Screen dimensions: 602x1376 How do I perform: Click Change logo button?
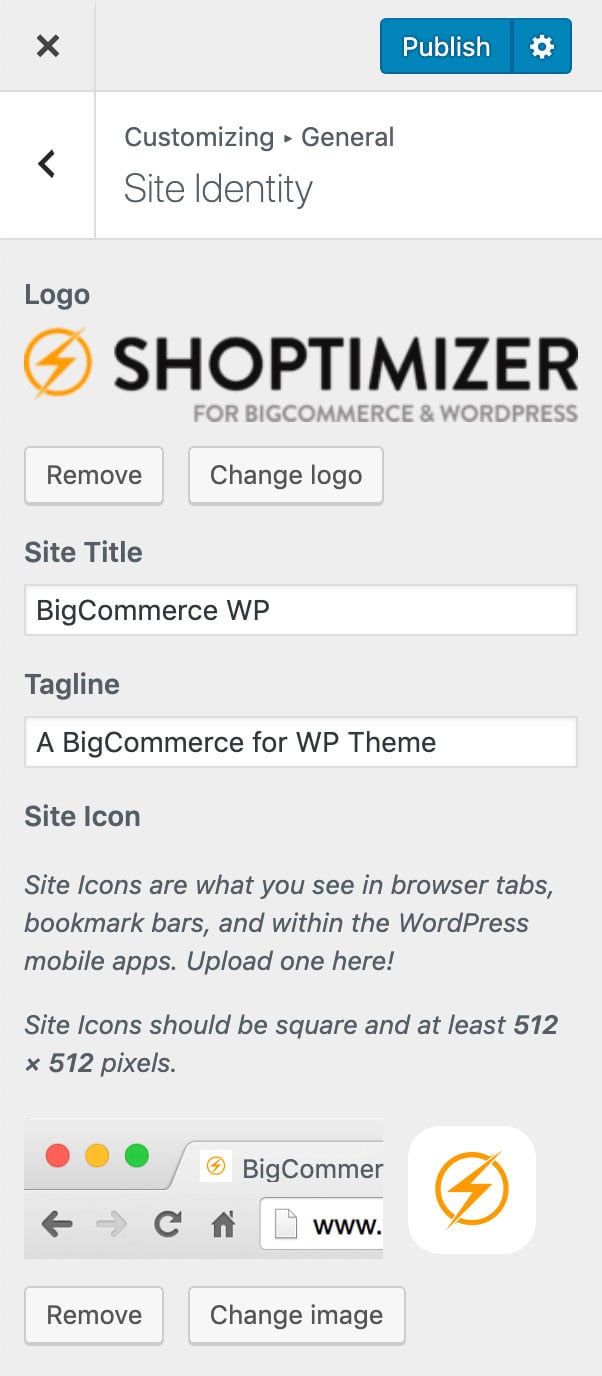(286, 475)
